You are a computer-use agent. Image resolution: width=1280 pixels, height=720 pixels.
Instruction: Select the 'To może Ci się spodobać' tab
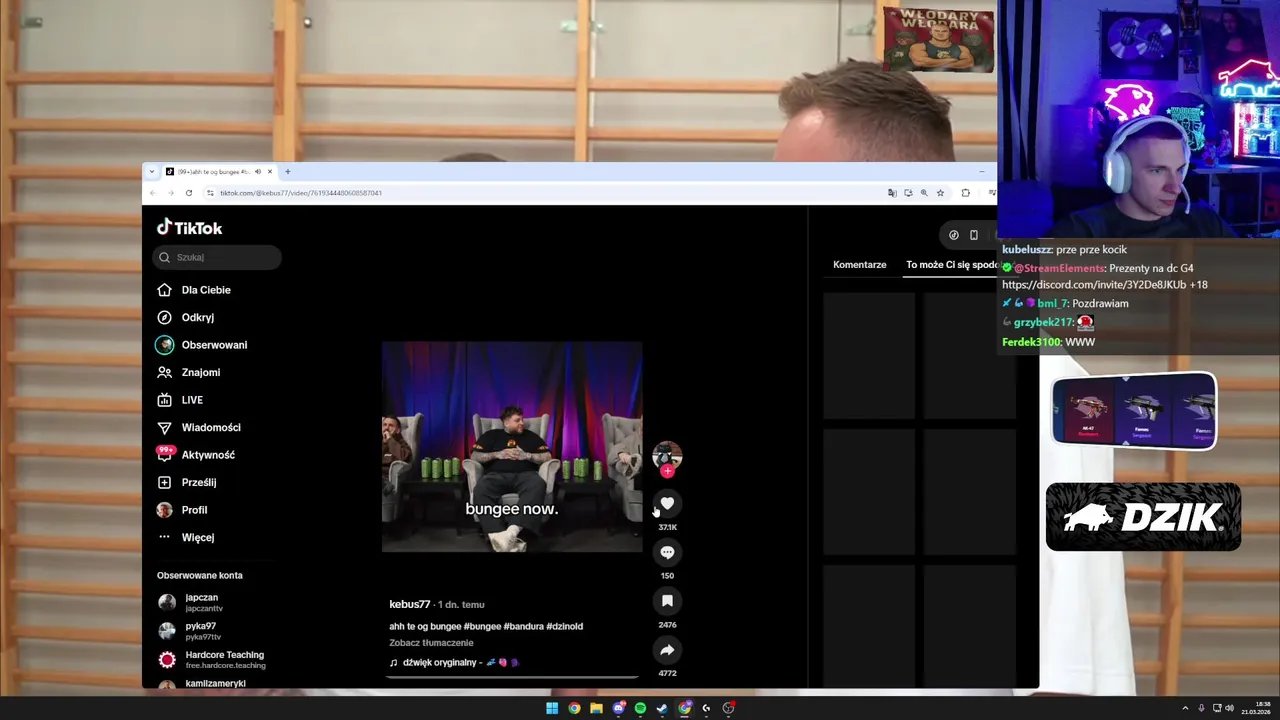click(x=952, y=265)
